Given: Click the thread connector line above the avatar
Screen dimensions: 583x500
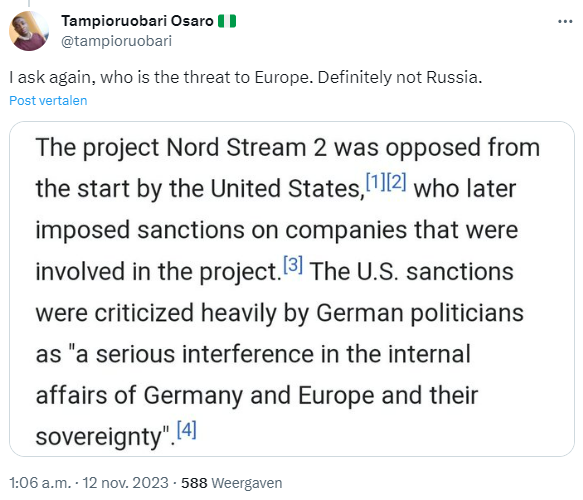Looking at the screenshot, I should coord(29,3).
